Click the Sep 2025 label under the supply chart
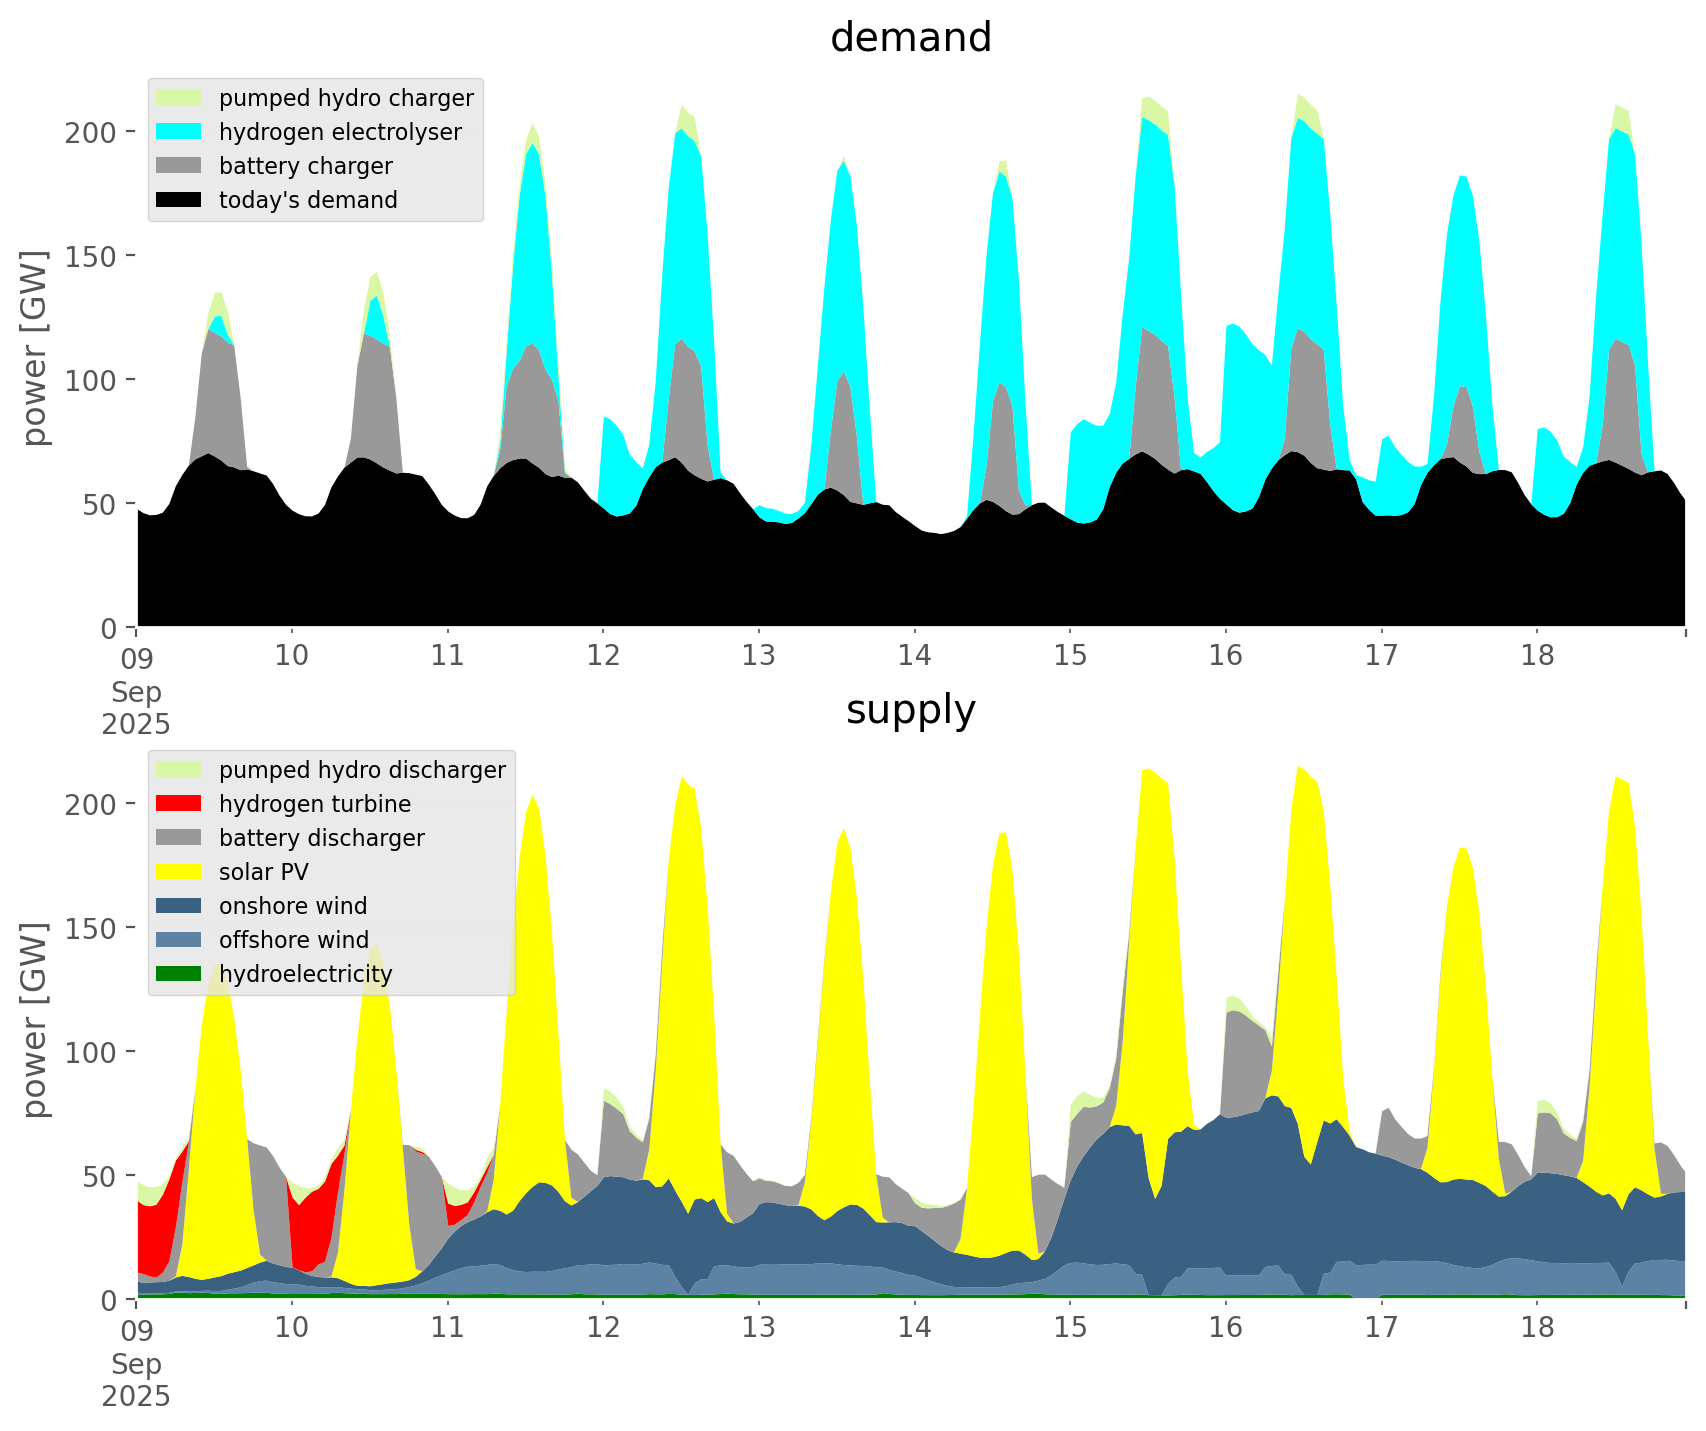This screenshot has height=1431, width=1706. 136,1380
